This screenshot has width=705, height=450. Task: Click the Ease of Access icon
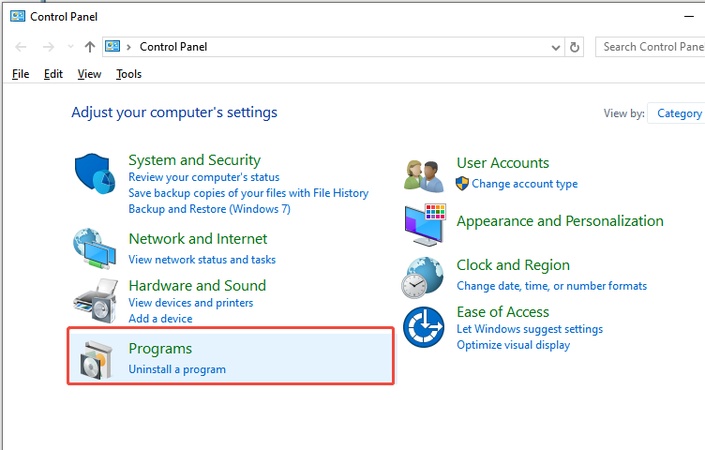(423, 327)
